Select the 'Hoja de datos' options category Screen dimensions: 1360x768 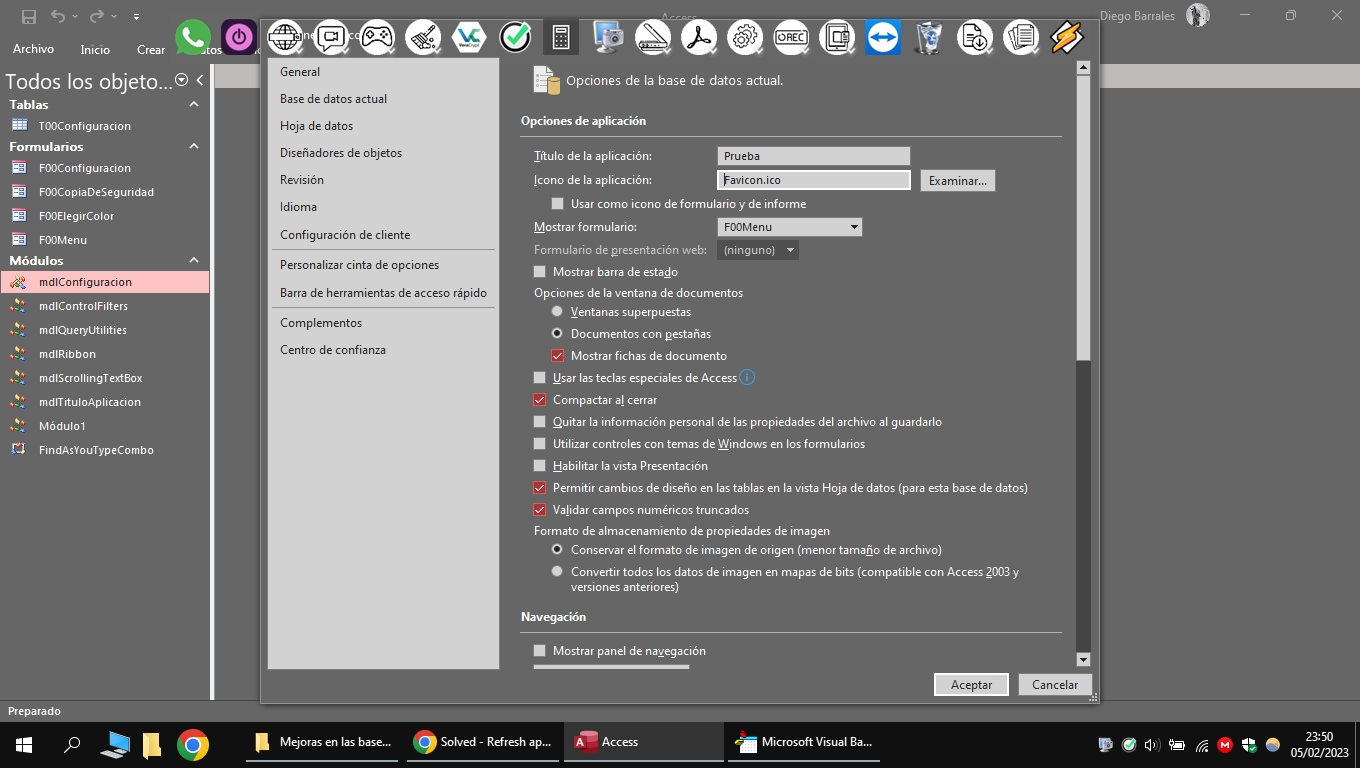click(x=381, y=126)
